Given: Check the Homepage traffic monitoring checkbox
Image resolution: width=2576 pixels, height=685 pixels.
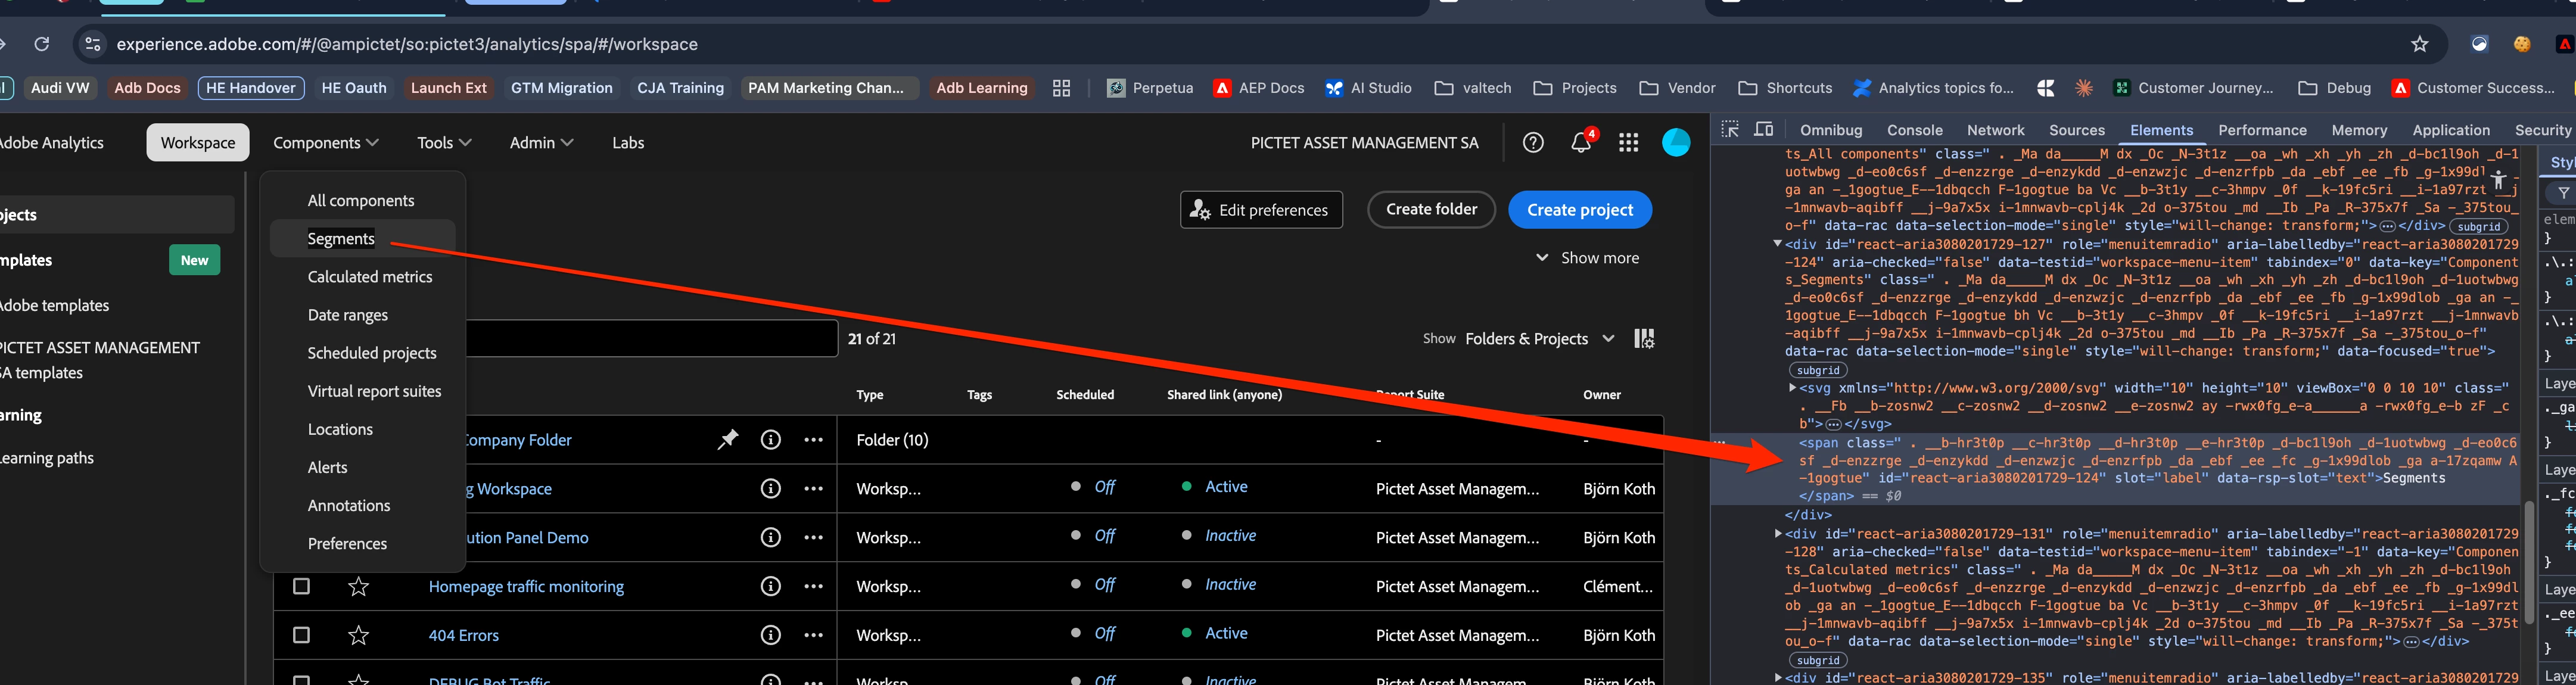Looking at the screenshot, I should [x=301, y=587].
